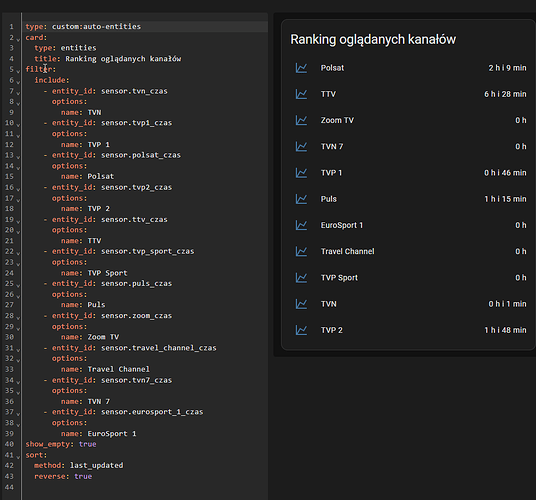
Task: Collapse the sort block fold arrow
Action: pyautogui.click(x=18, y=457)
